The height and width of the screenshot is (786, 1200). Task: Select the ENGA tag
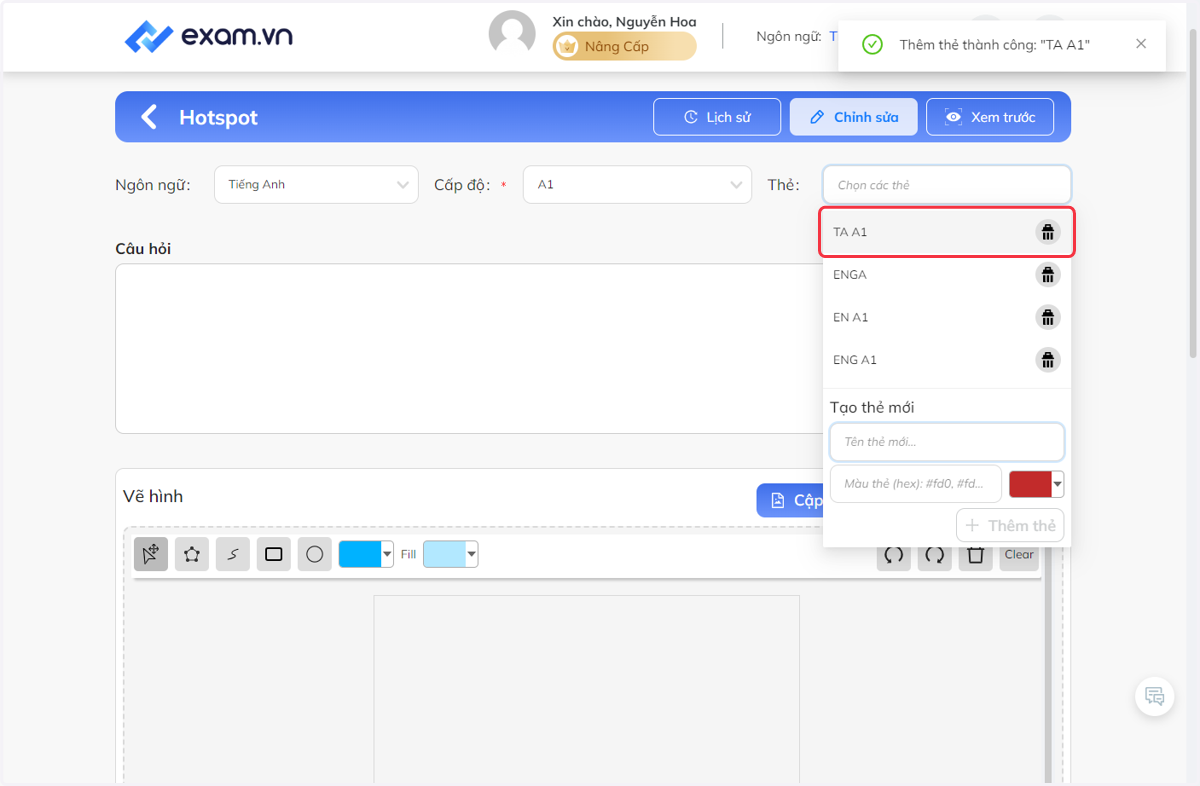point(947,275)
